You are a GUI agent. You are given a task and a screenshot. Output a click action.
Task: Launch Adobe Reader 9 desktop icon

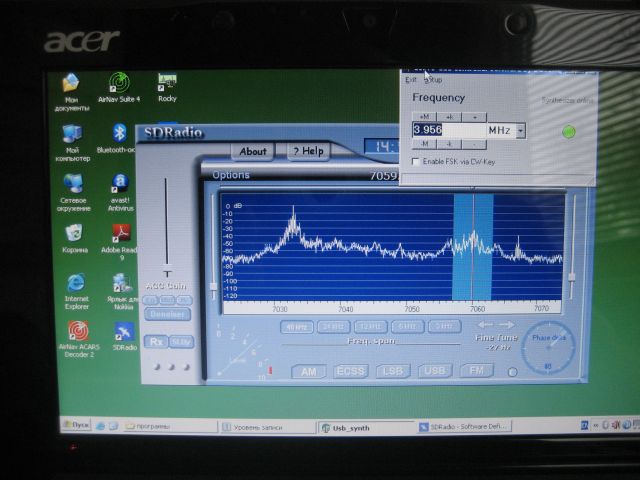coord(119,242)
